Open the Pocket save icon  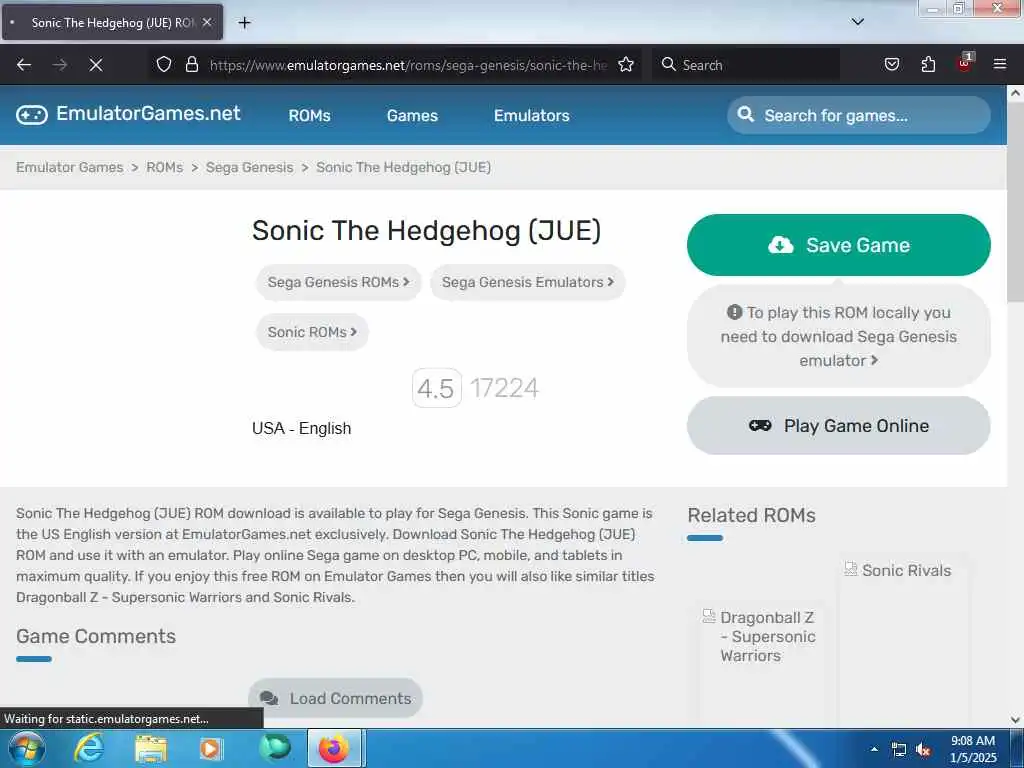point(891,64)
